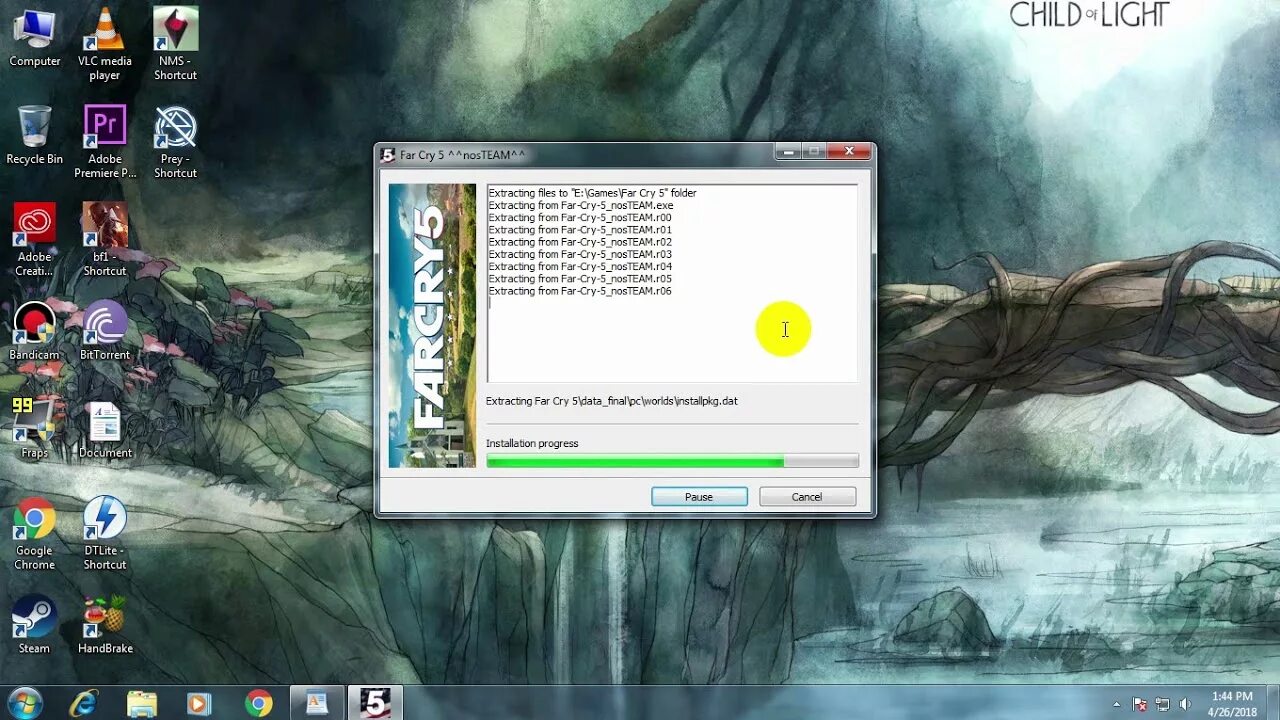Open the network tray icon
This screenshot has width=1280, height=720.
1162,704
